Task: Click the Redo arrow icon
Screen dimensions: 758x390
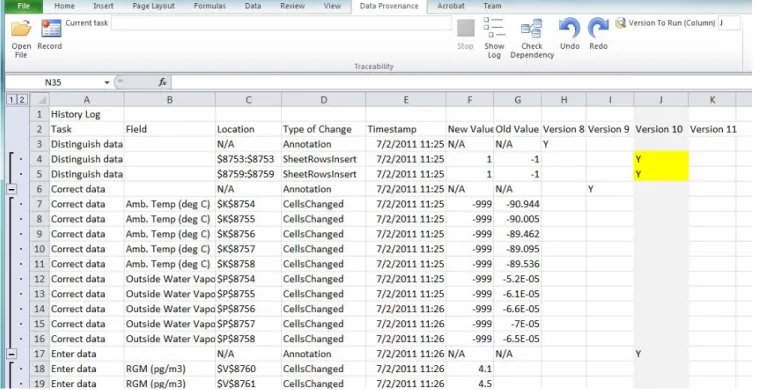Action: point(598,28)
